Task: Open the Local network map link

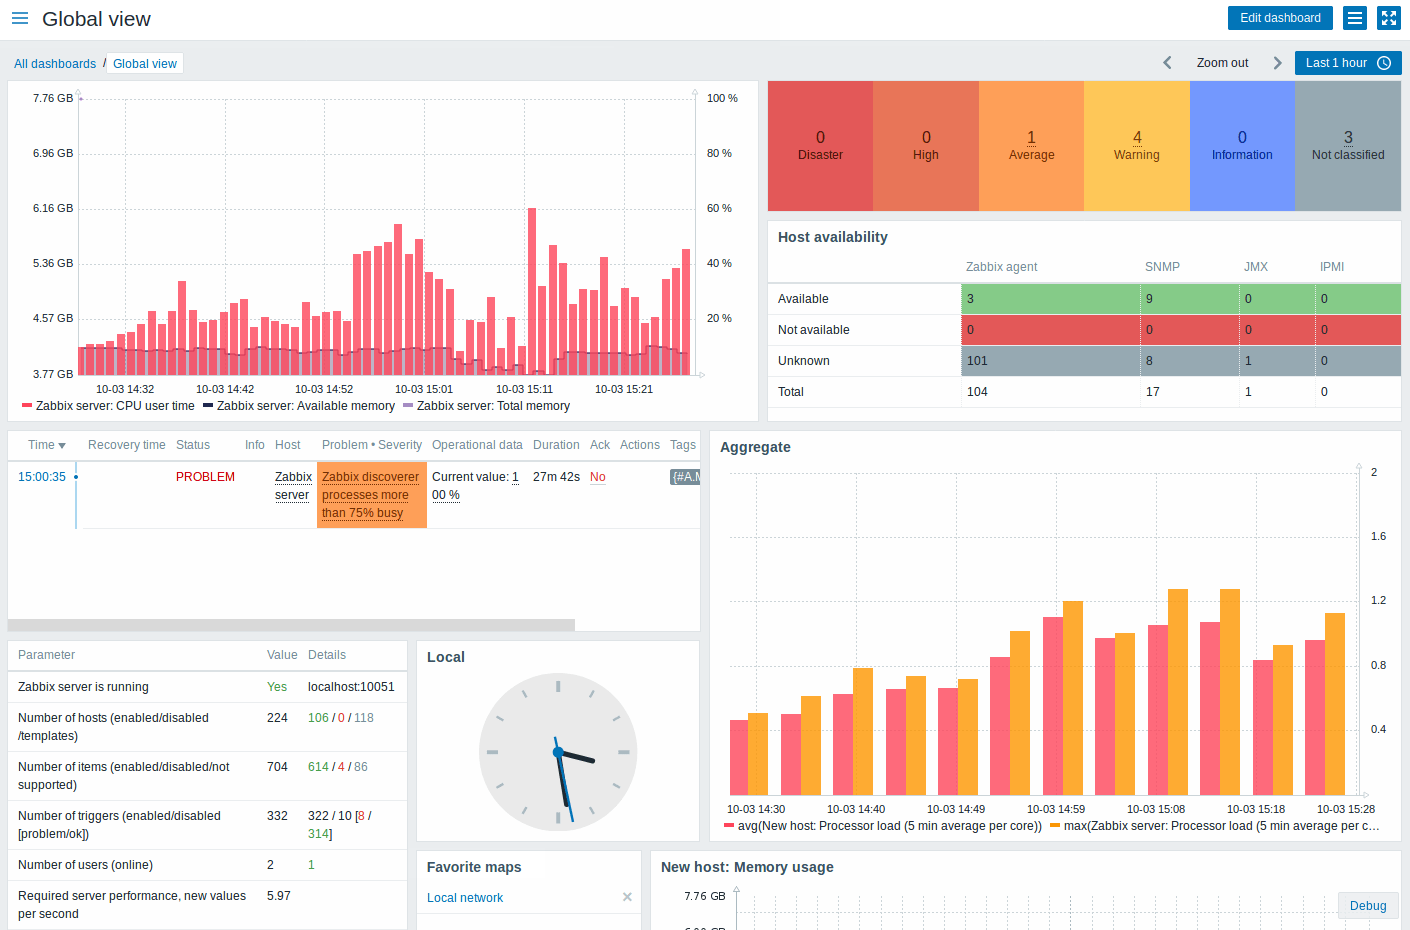Action: pyautogui.click(x=464, y=897)
